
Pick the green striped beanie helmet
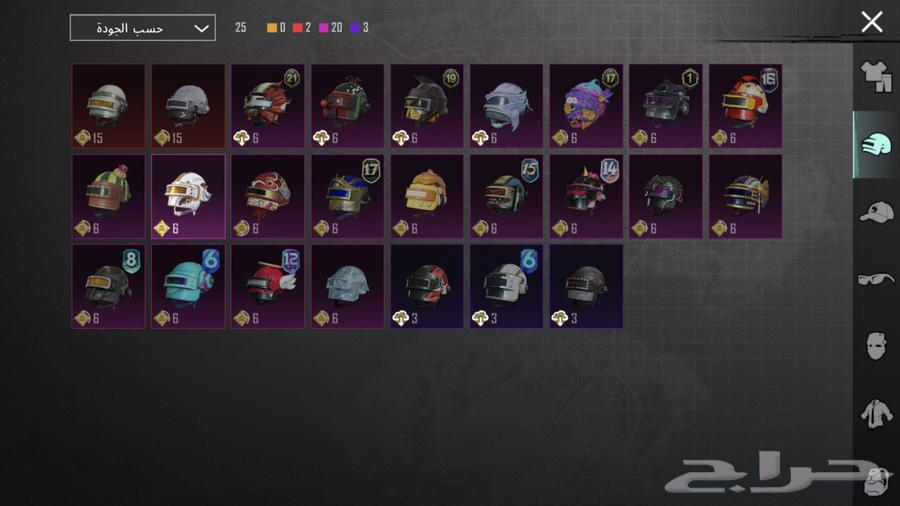108,196
